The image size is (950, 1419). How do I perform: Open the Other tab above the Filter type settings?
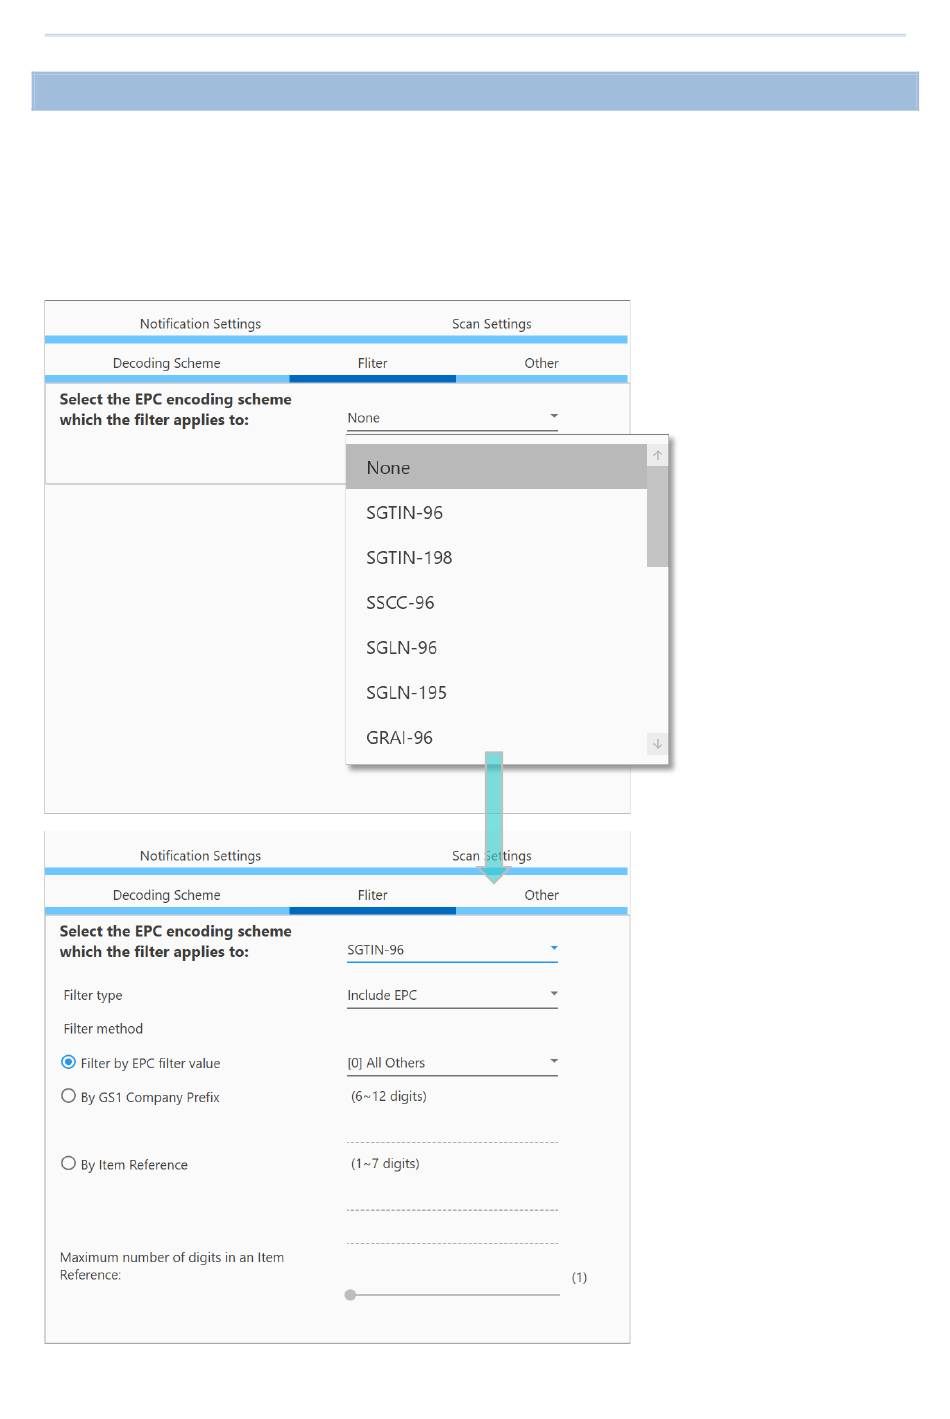541,895
